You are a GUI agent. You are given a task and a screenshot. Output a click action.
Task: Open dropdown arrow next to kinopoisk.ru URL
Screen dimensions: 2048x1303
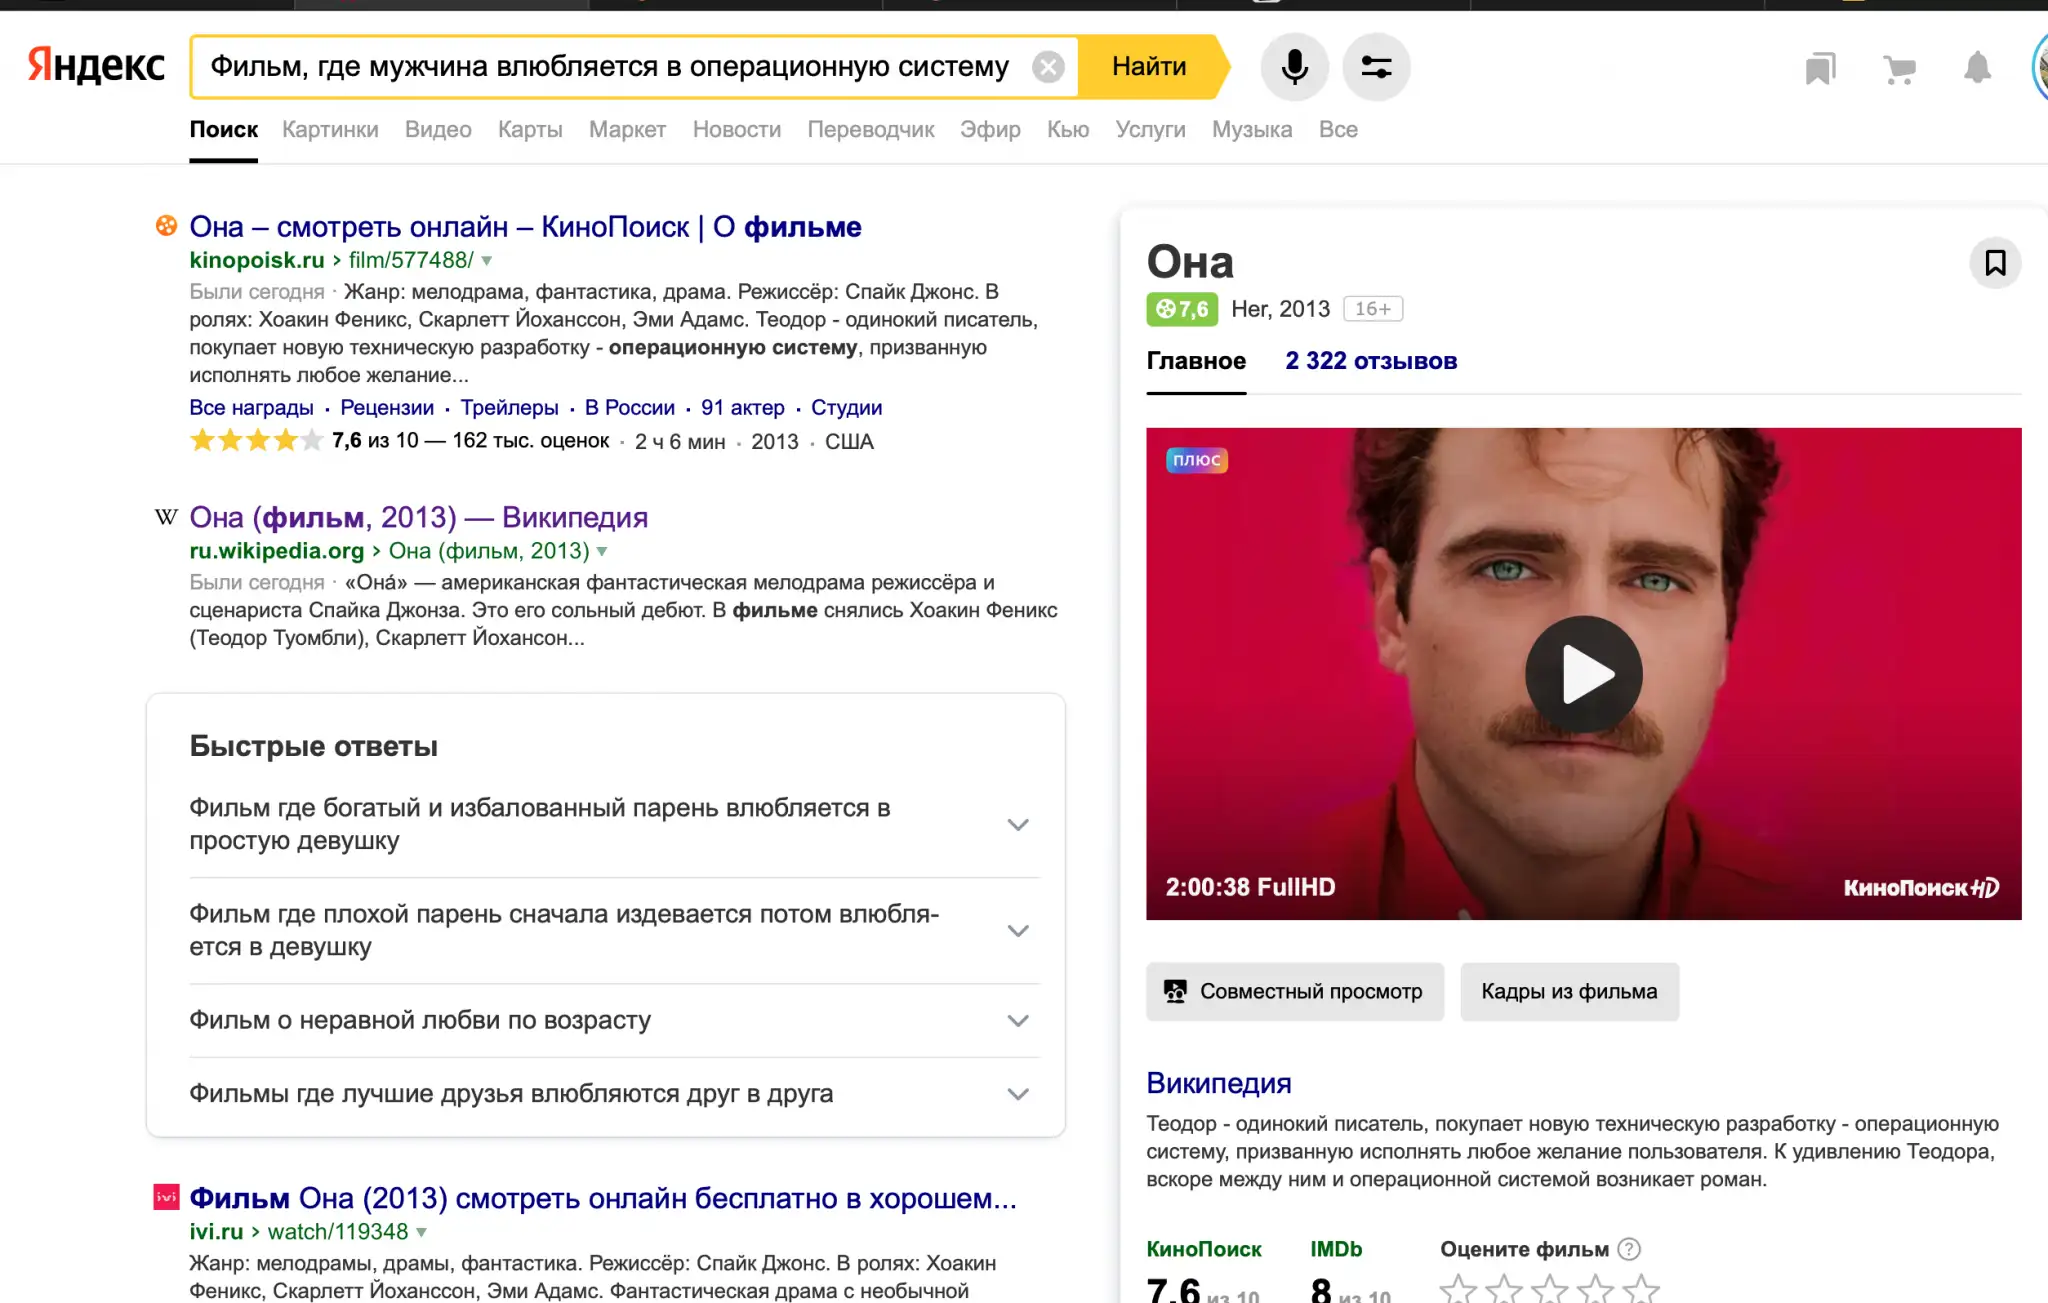(x=487, y=261)
